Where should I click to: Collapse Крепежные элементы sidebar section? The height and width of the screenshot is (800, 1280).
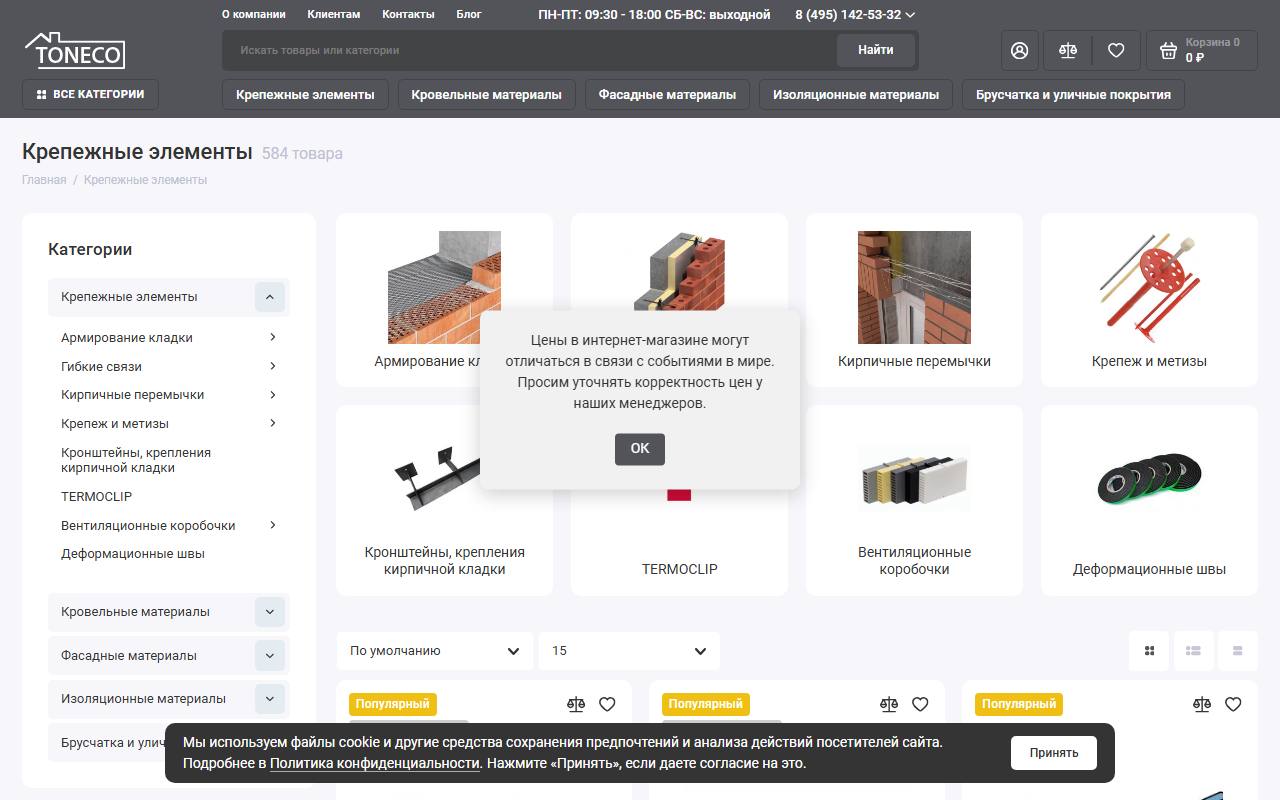pyautogui.click(x=270, y=297)
